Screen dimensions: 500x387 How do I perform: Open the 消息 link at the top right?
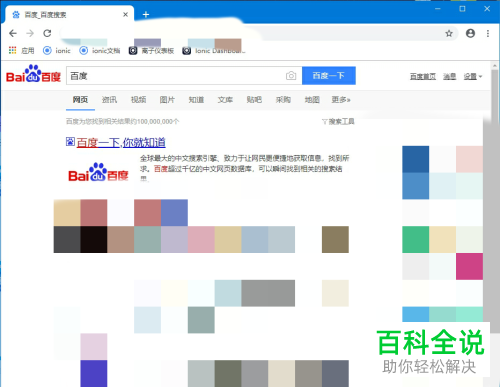click(449, 77)
